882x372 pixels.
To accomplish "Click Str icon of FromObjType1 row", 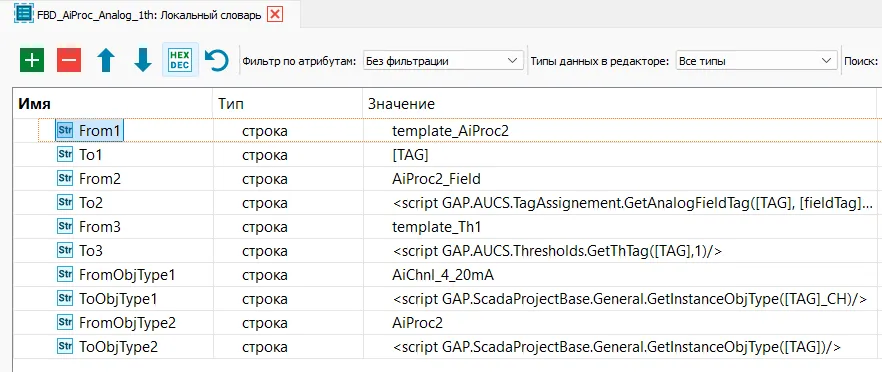I will click(66, 275).
